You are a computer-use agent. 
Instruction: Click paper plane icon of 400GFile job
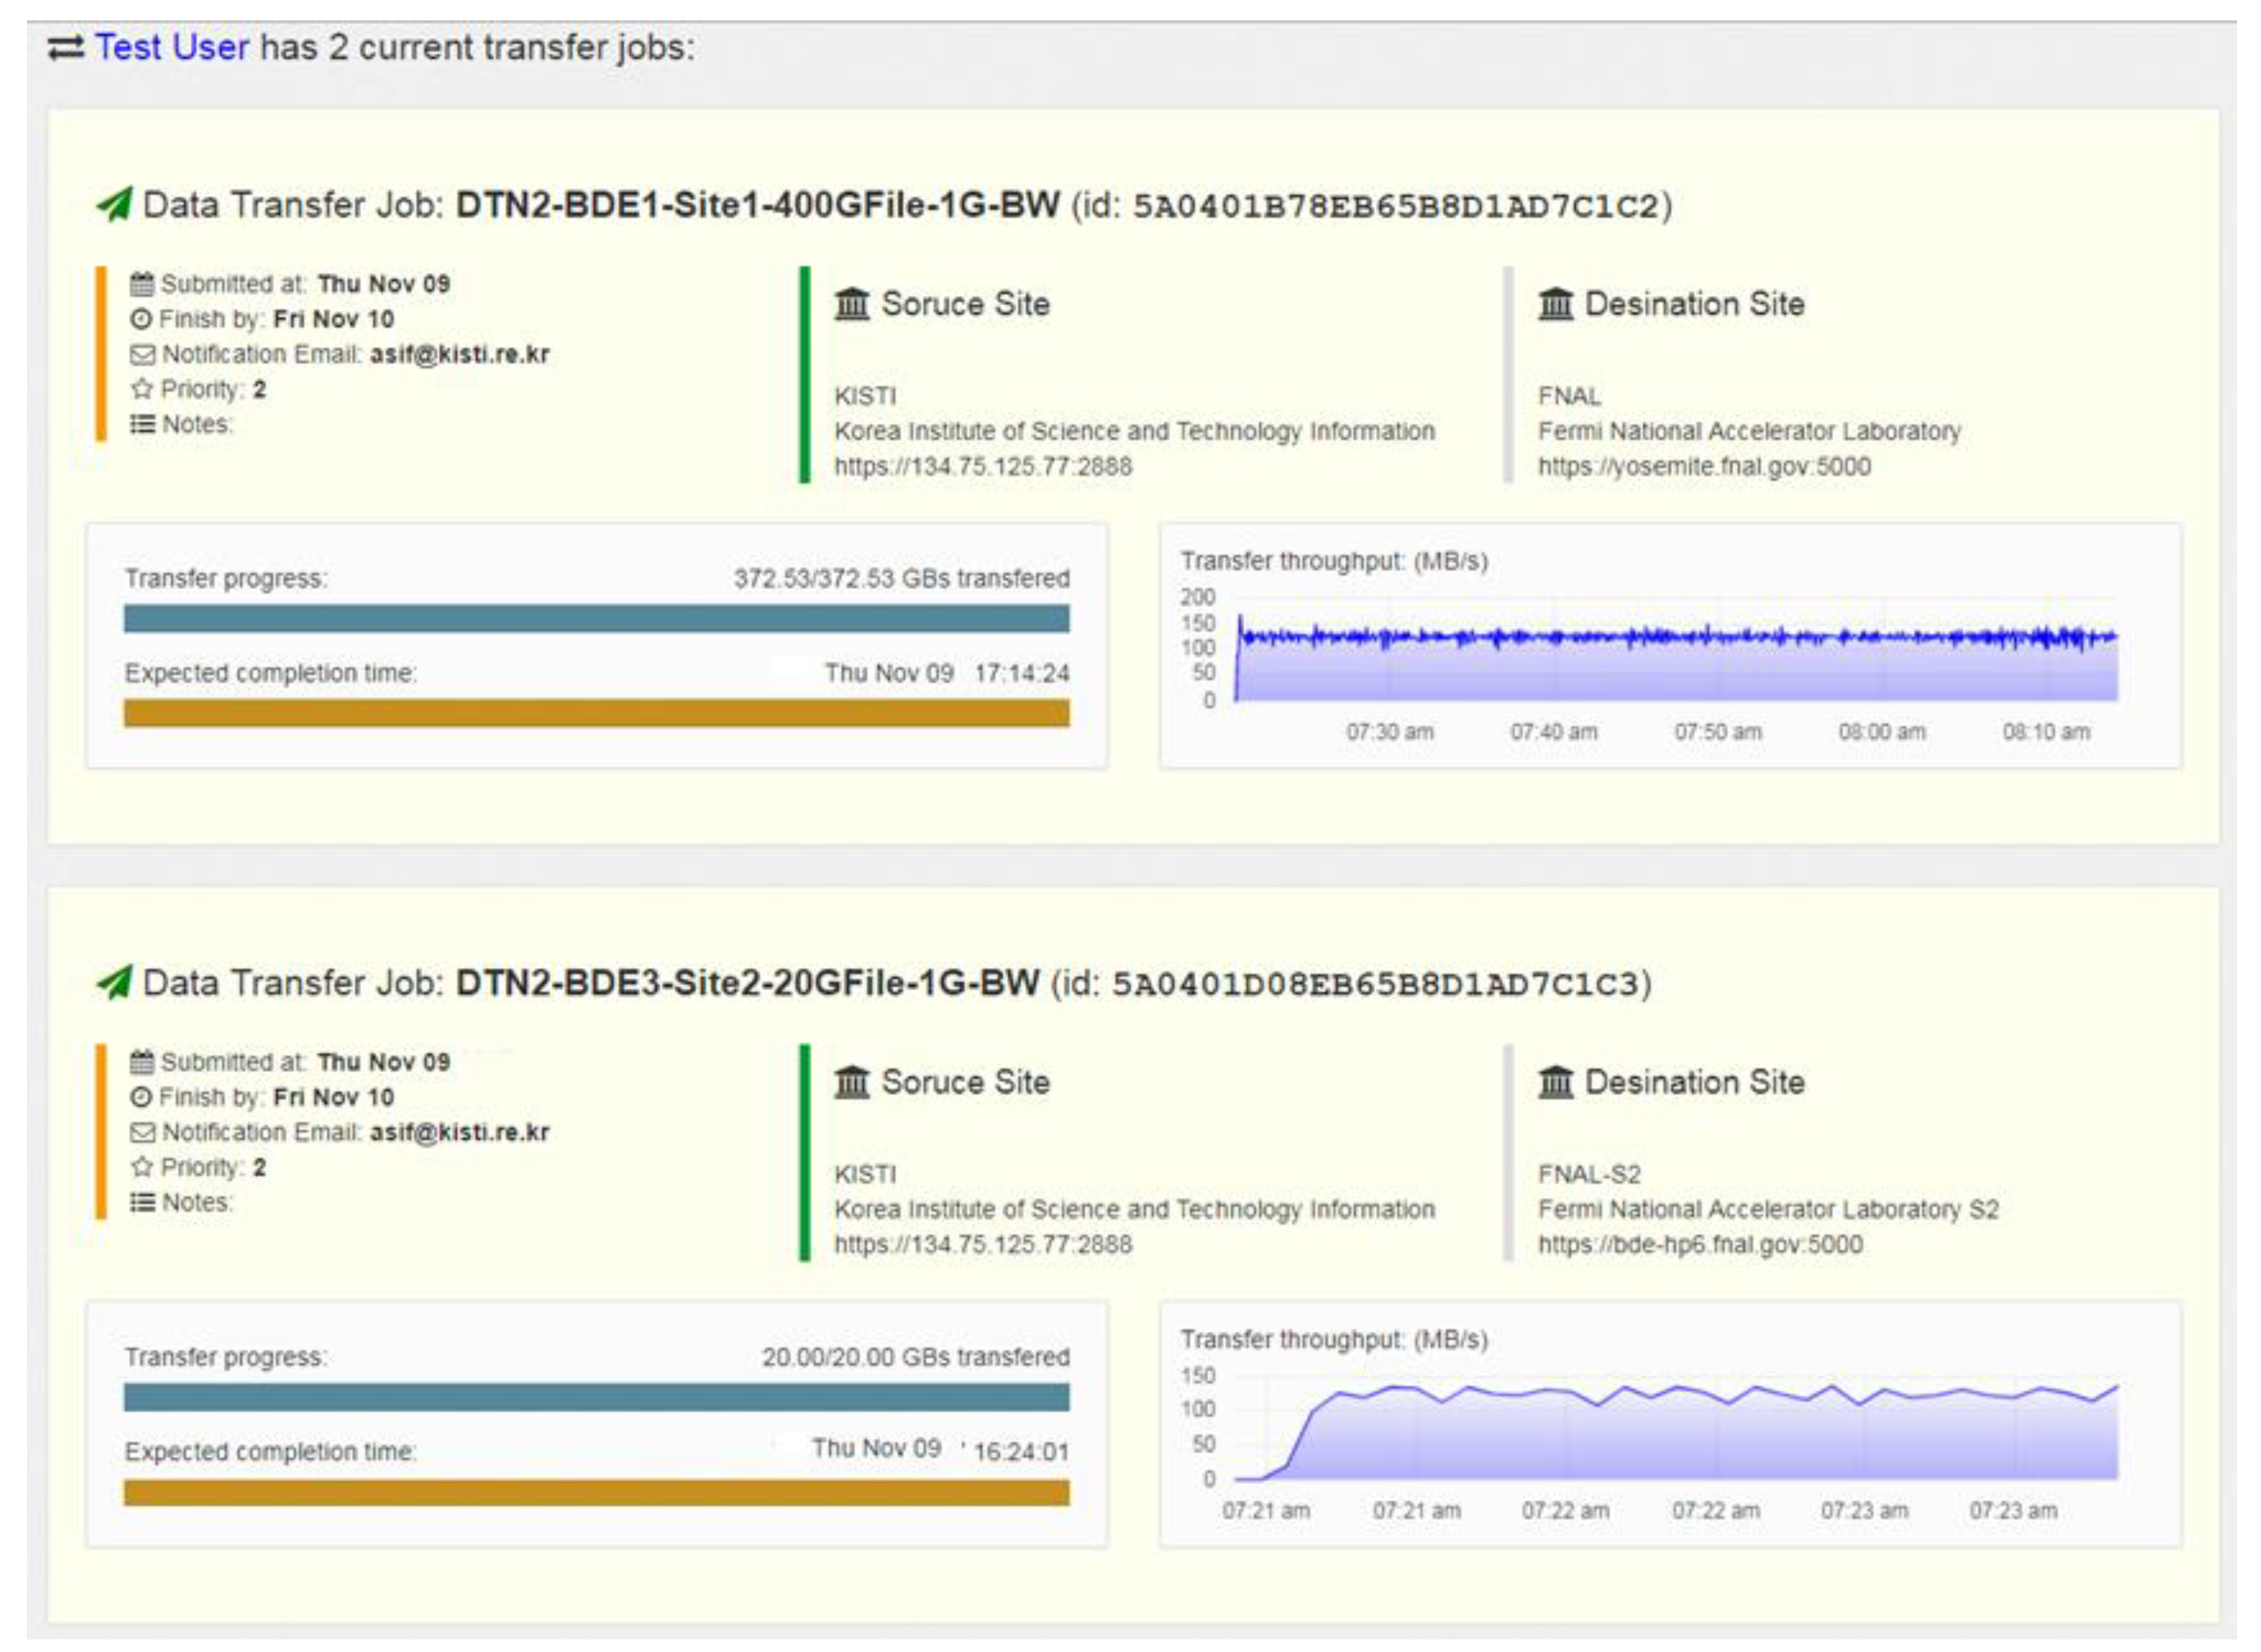(114, 204)
